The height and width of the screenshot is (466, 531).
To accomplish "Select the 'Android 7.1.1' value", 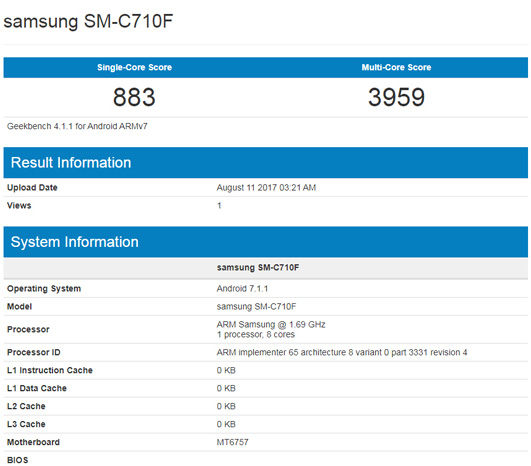I will point(242,289).
